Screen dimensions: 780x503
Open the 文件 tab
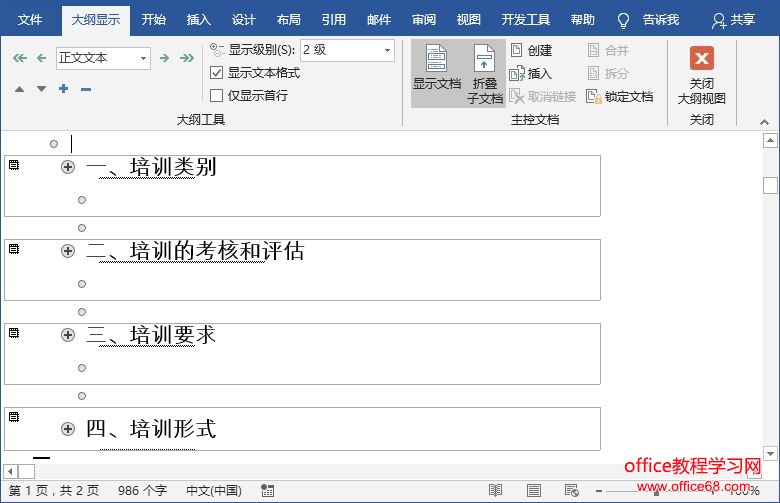pyautogui.click(x=30, y=20)
